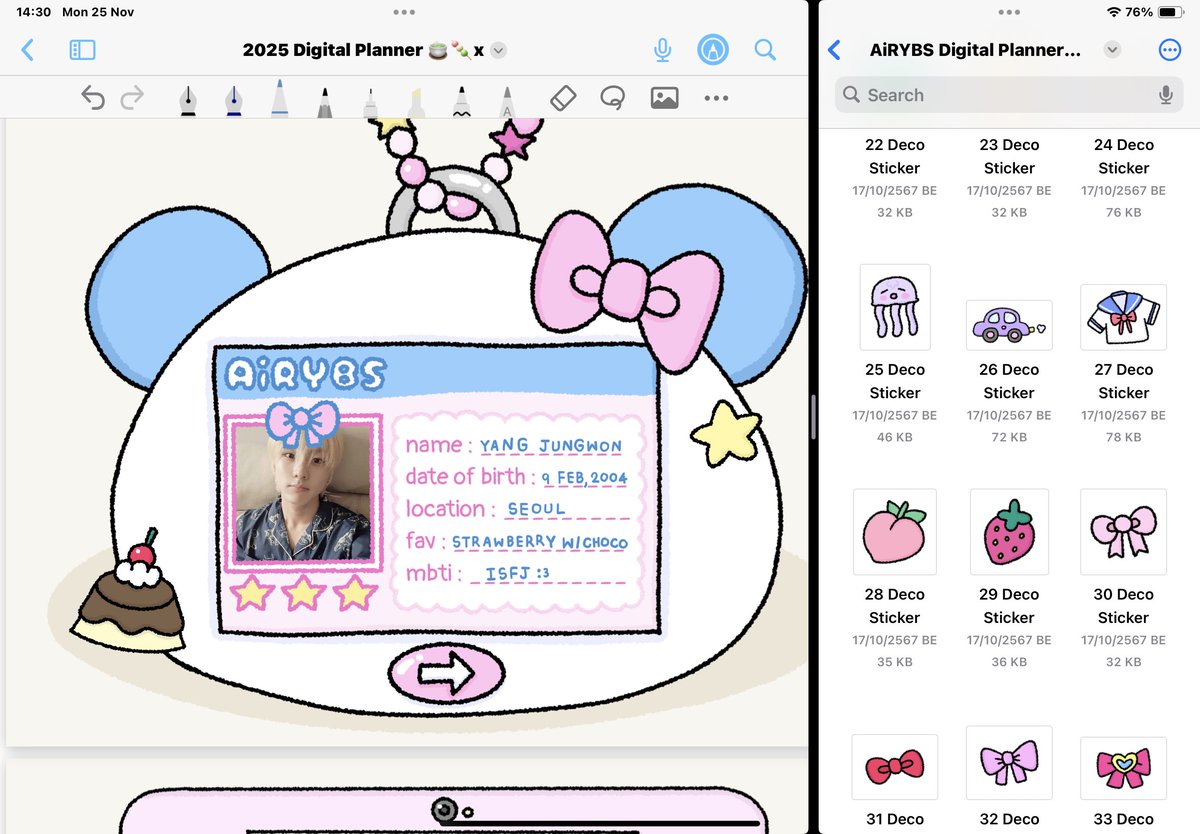Image resolution: width=1200 pixels, height=834 pixels.
Task: Select the fine-tip crayon tool
Action: click(370, 100)
